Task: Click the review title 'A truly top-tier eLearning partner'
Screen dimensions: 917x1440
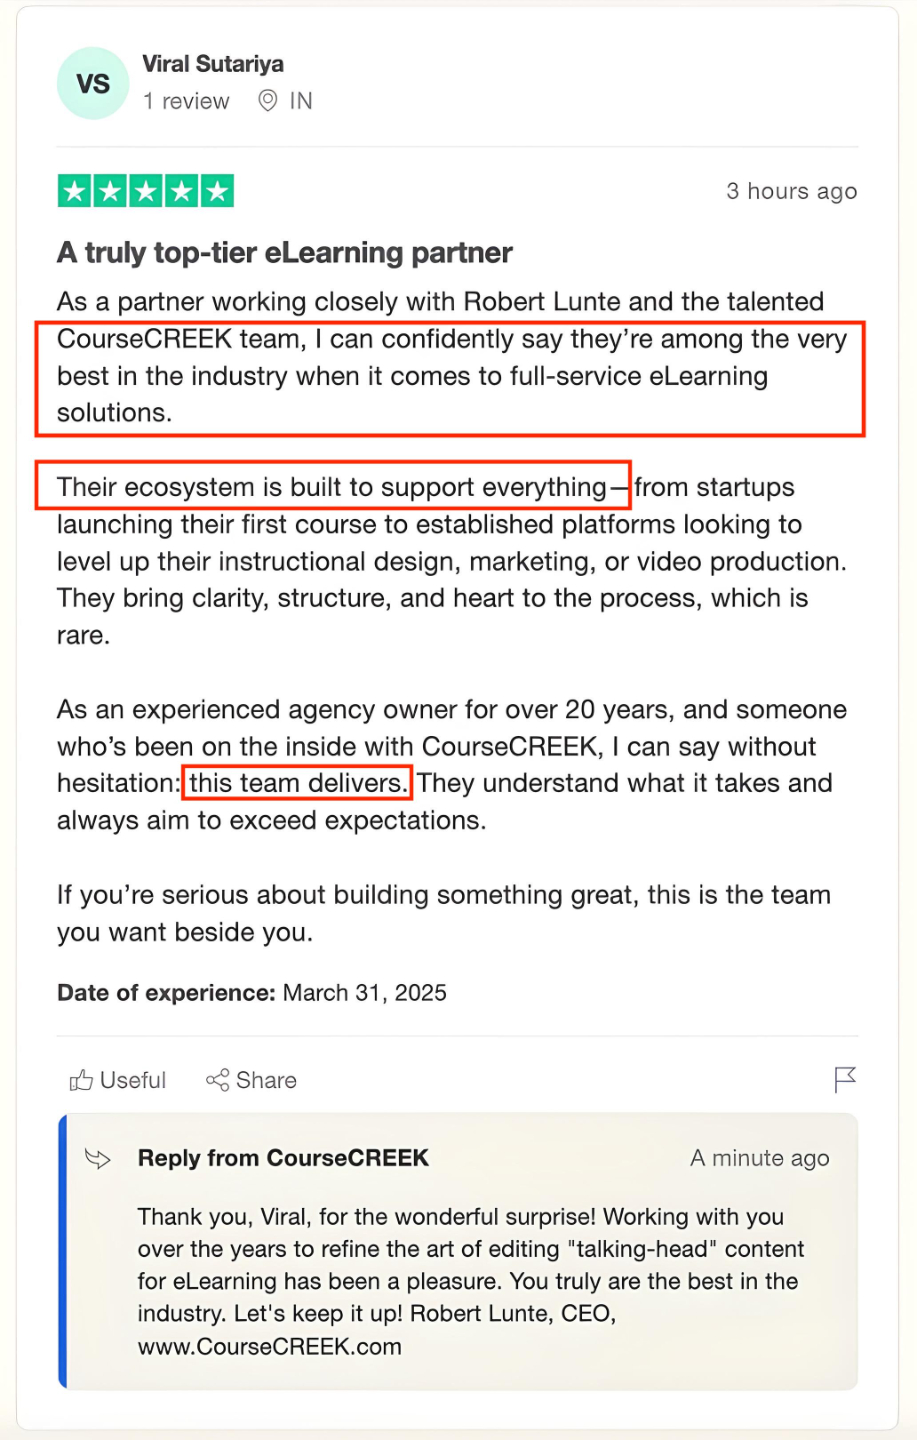Action: tap(285, 253)
